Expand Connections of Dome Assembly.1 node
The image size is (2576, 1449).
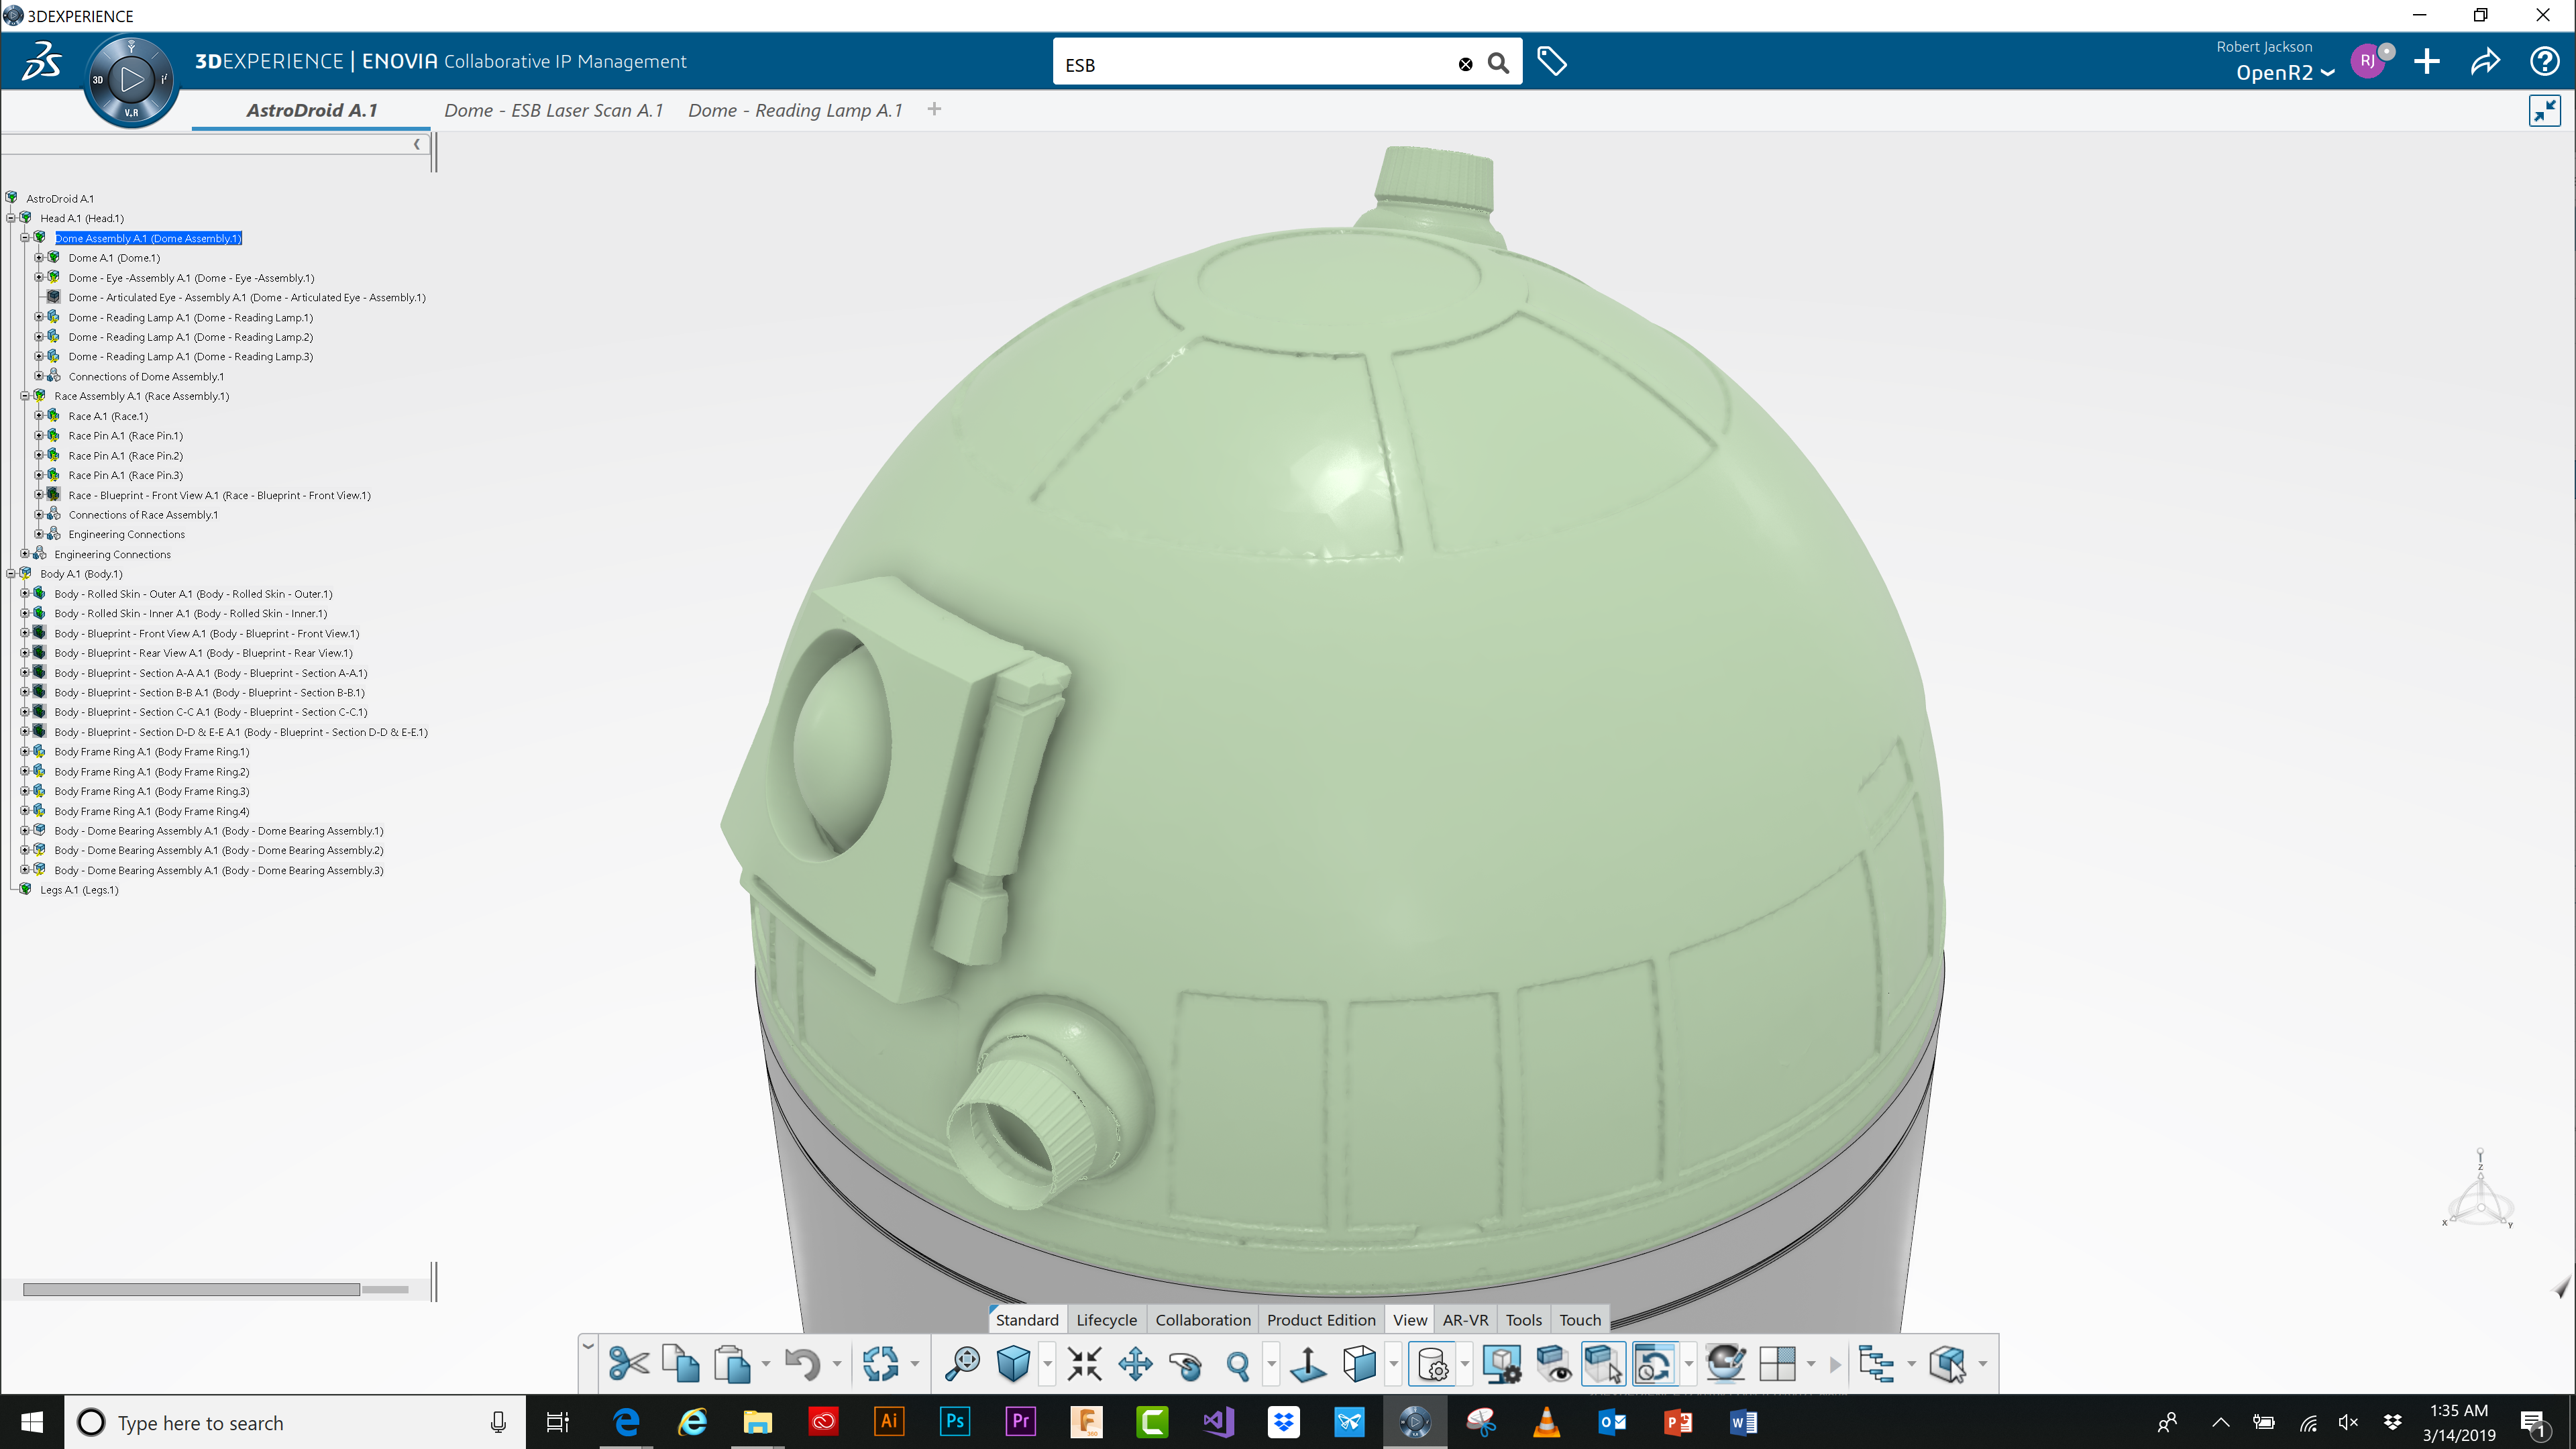(x=39, y=377)
